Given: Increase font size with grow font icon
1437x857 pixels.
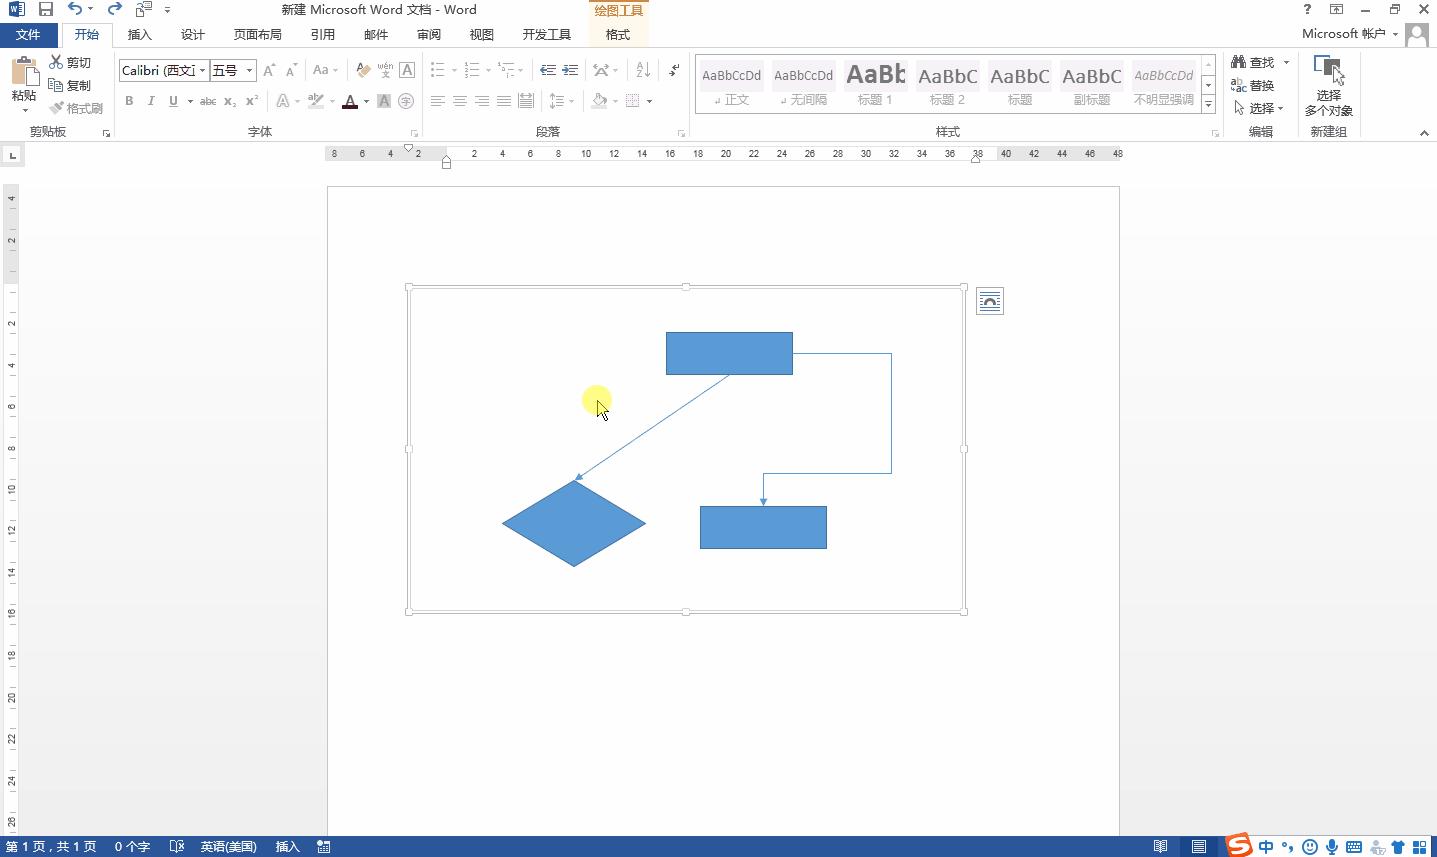Looking at the screenshot, I should tap(269, 70).
